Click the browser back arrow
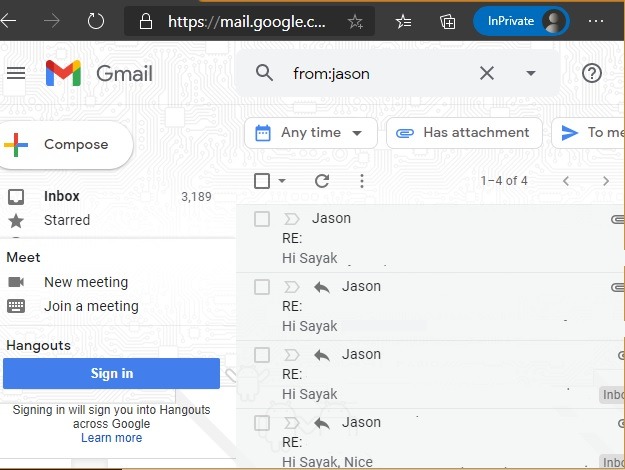Image resolution: width=625 pixels, height=470 pixels. click(x=8, y=20)
